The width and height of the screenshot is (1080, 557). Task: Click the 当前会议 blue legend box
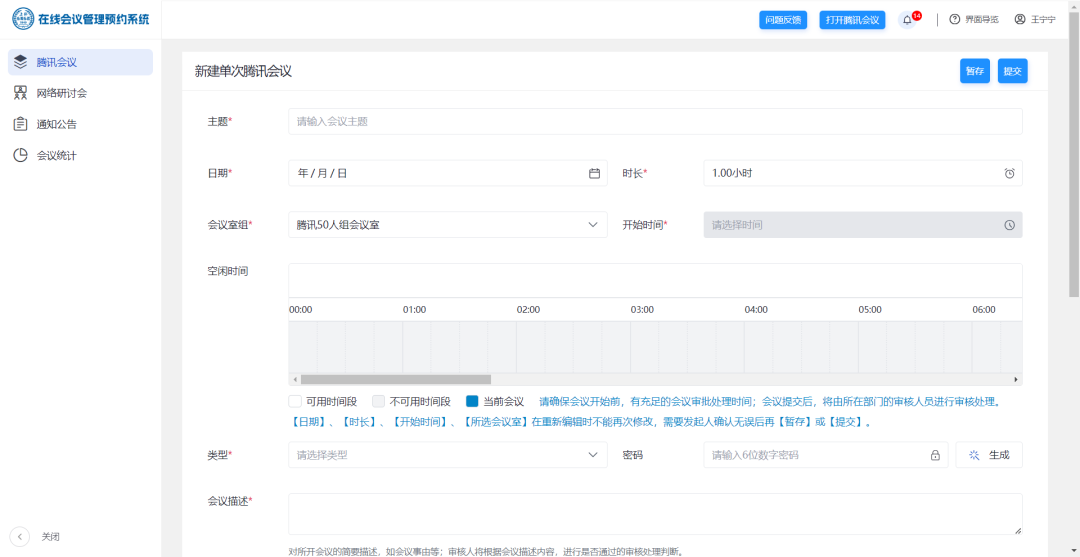pyautogui.click(x=472, y=401)
